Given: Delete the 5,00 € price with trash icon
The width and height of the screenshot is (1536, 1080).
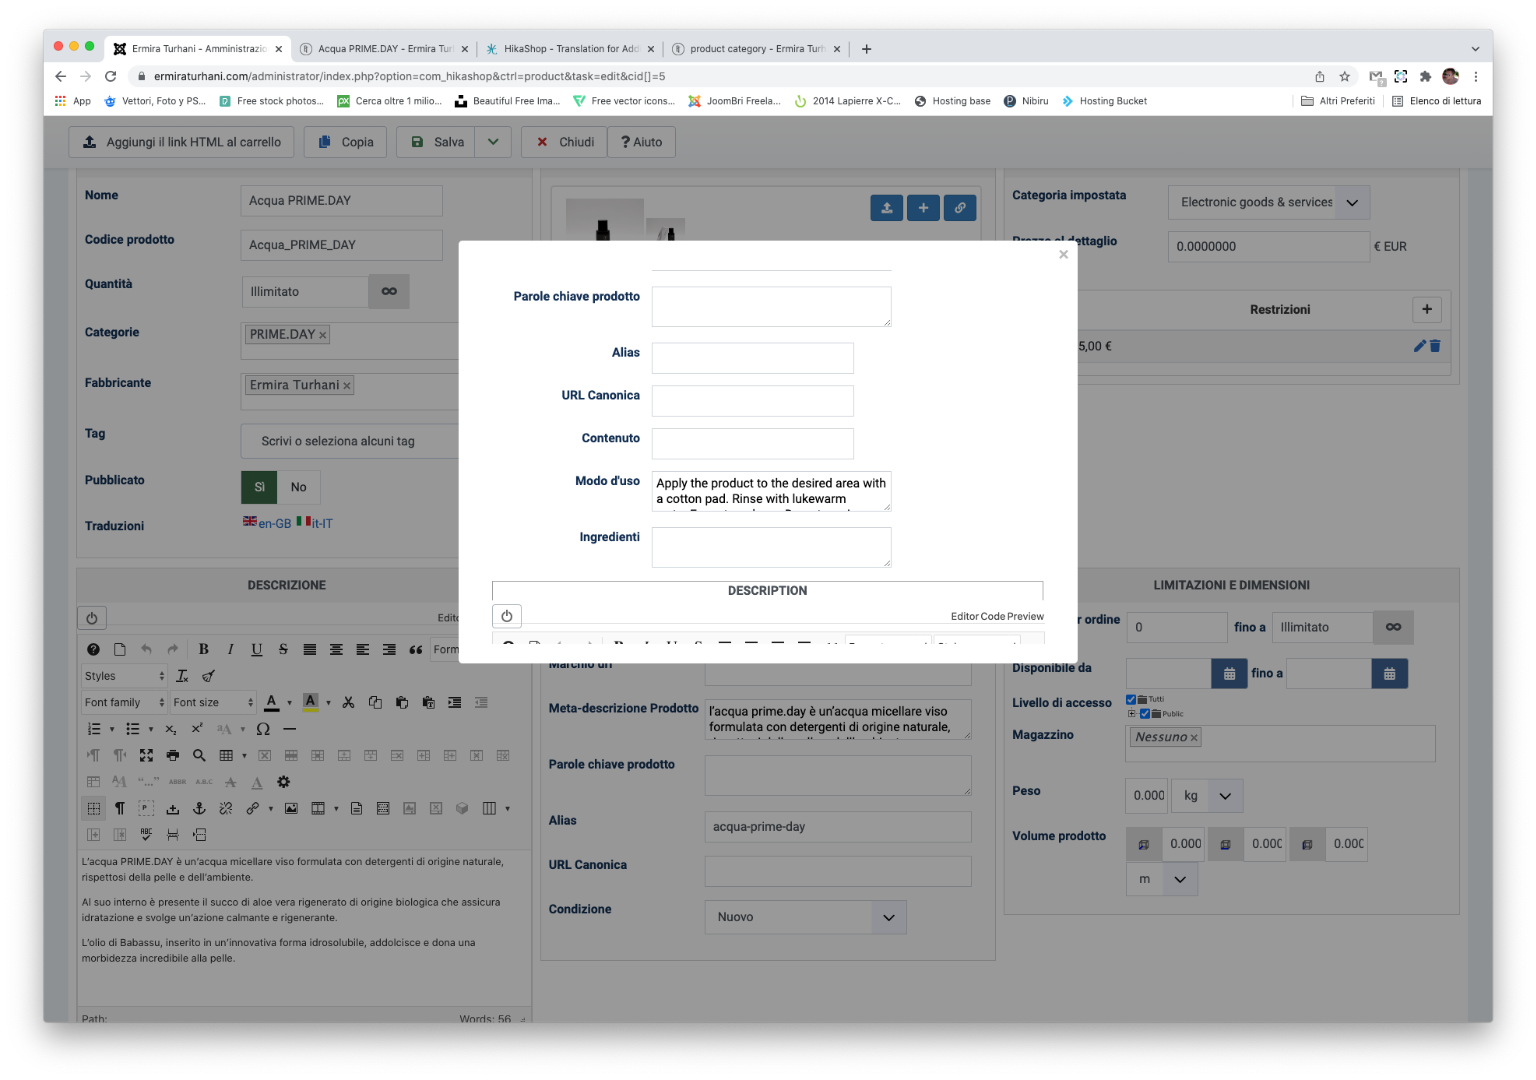Looking at the screenshot, I should tap(1435, 346).
